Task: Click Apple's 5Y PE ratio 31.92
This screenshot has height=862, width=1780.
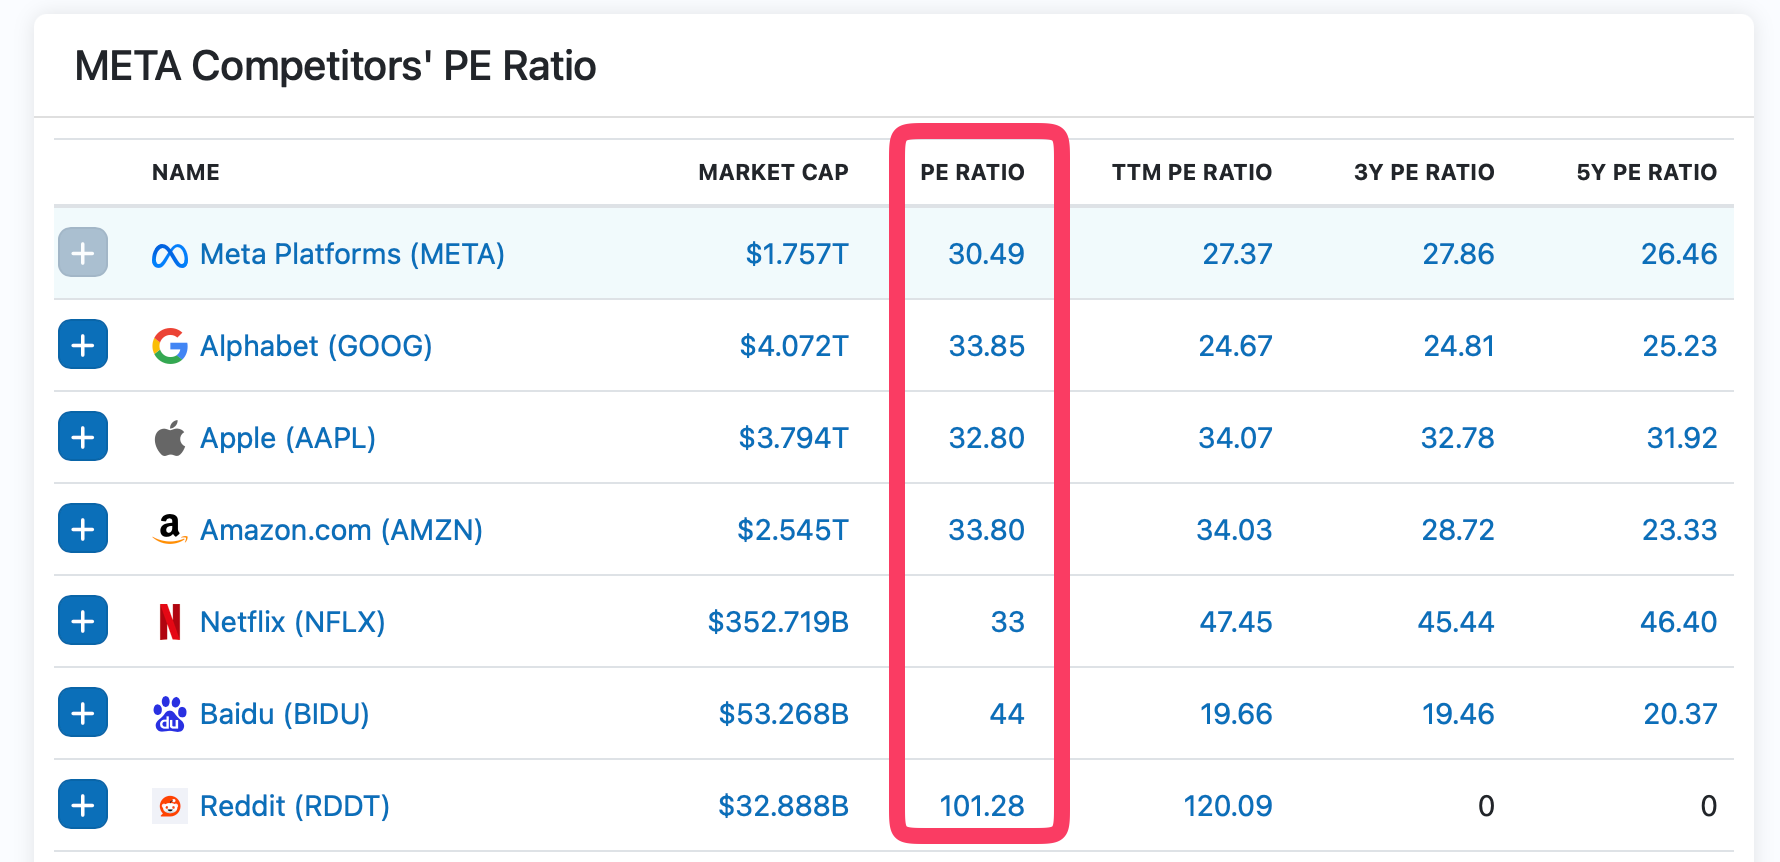Action: click(x=1682, y=438)
